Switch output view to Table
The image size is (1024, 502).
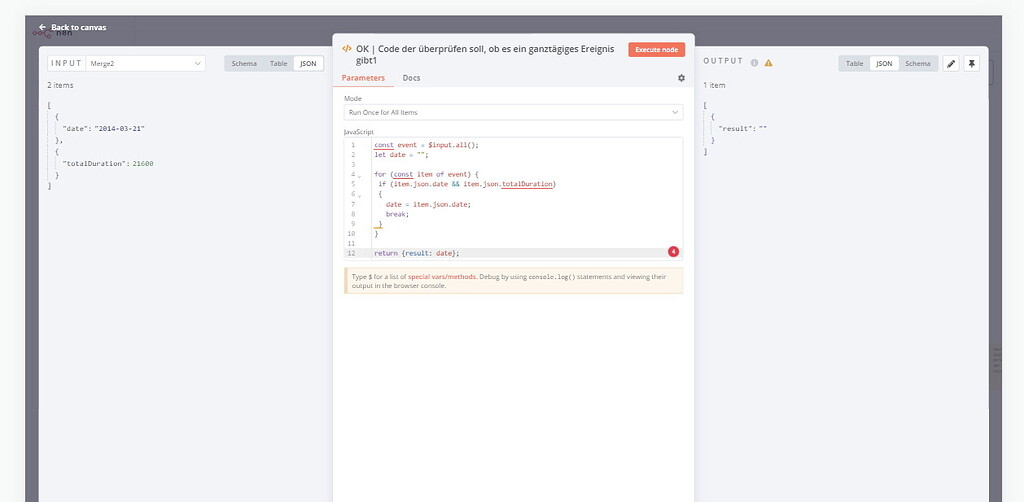point(854,63)
